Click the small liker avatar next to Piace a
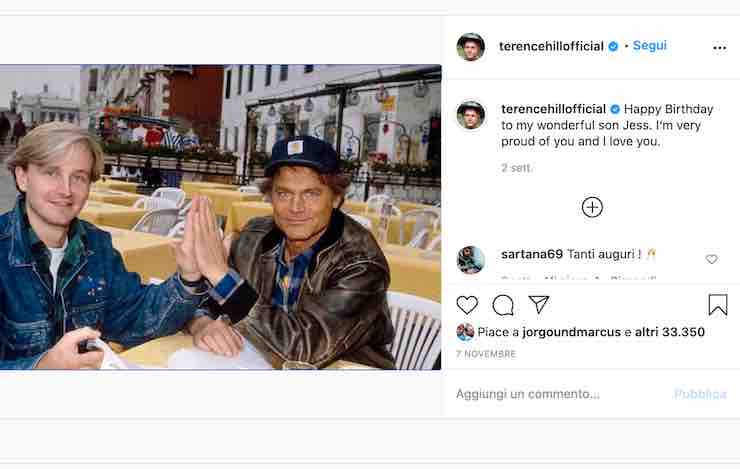The height and width of the screenshot is (469, 740). click(x=465, y=332)
